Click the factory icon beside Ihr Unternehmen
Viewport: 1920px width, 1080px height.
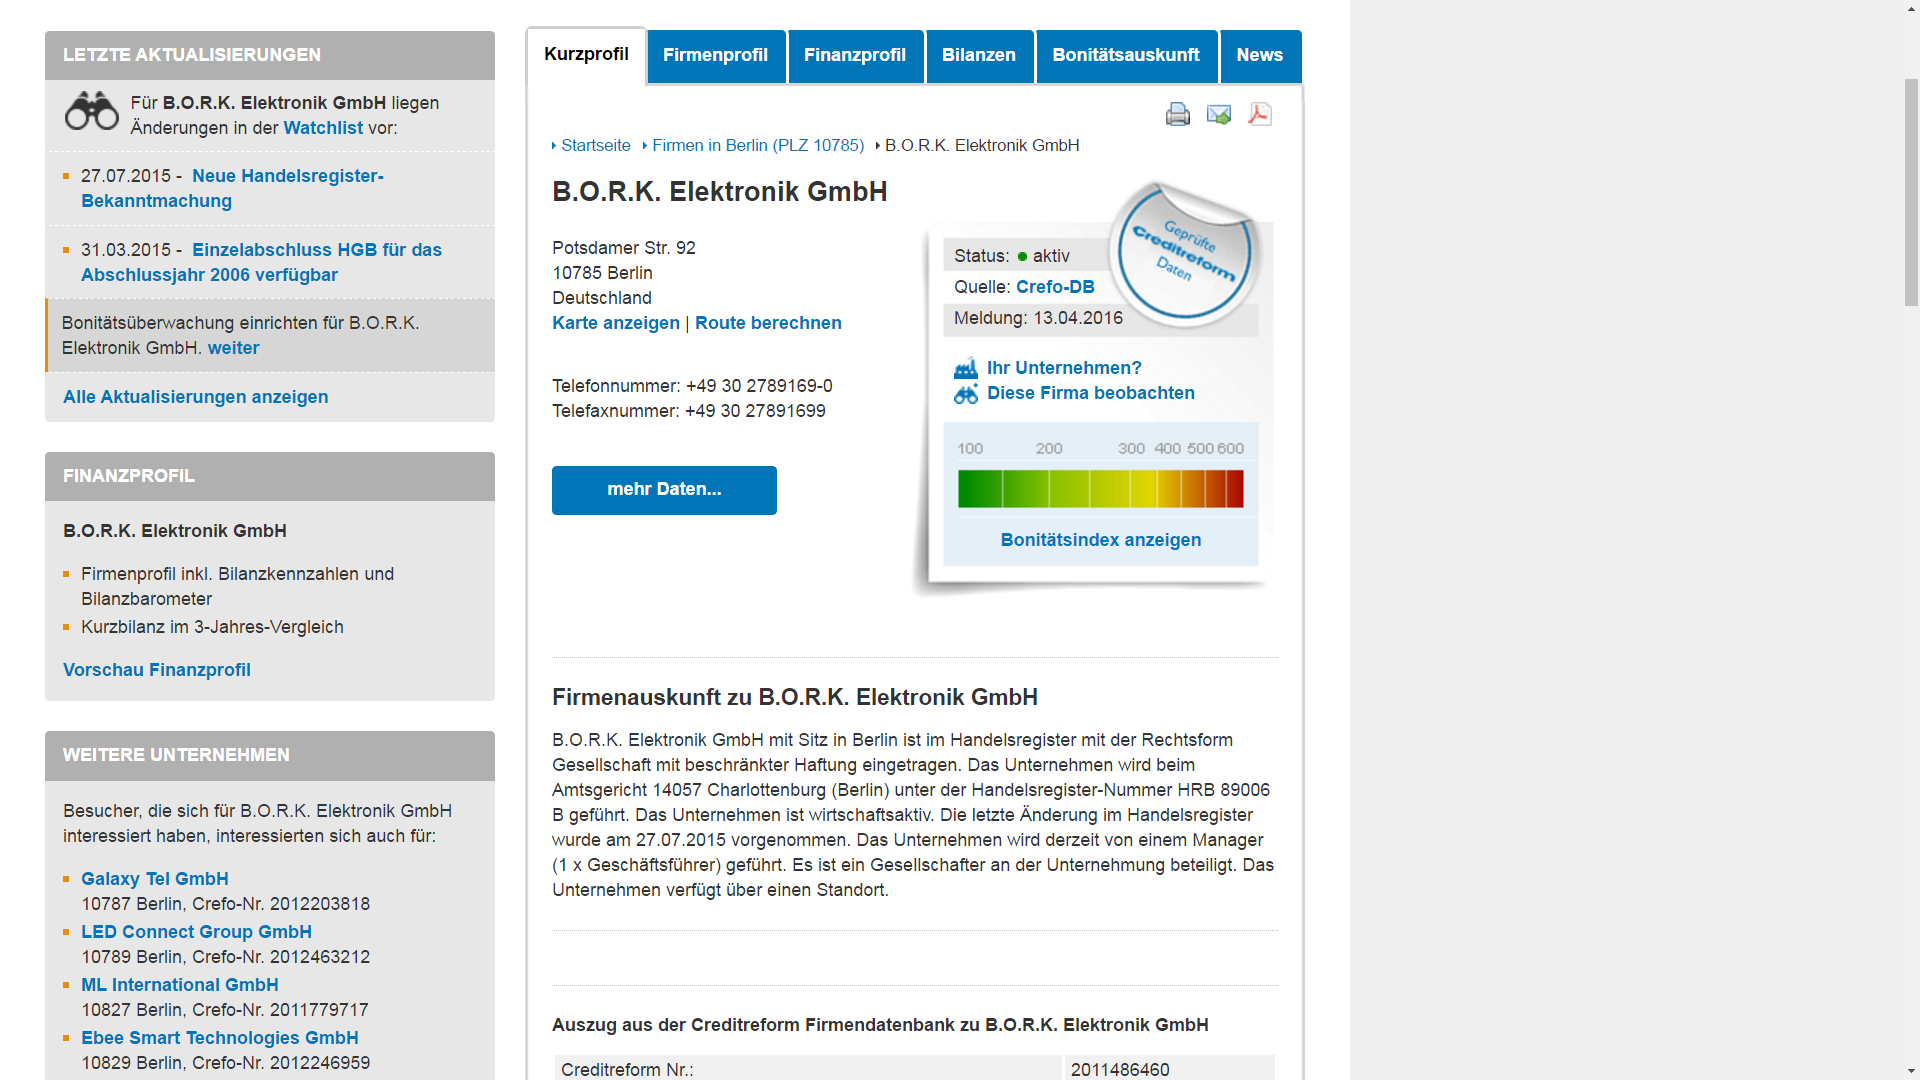[966, 368]
